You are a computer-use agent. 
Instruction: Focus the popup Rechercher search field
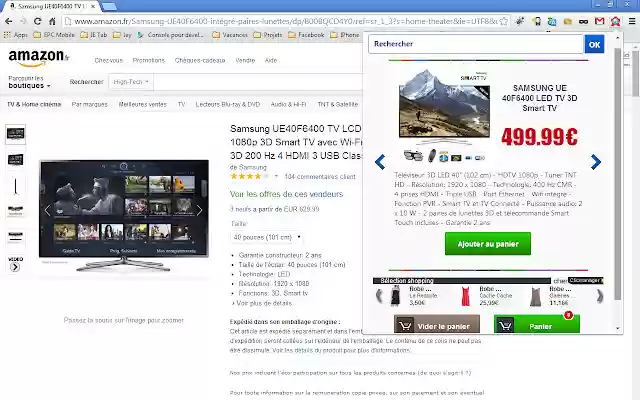[476, 44]
